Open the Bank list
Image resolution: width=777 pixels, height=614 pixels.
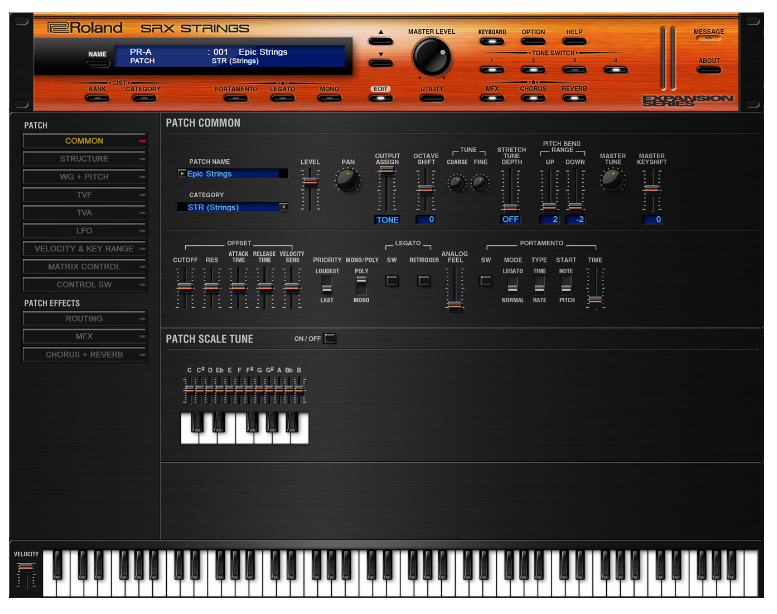97,98
